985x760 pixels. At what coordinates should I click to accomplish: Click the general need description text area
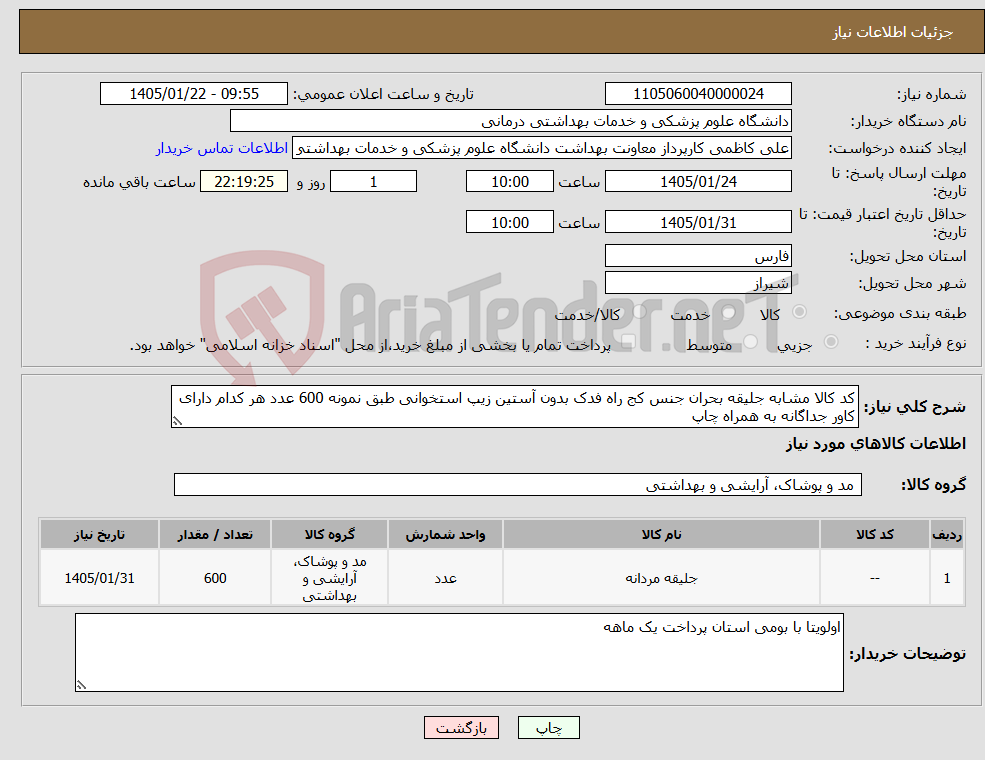514,407
